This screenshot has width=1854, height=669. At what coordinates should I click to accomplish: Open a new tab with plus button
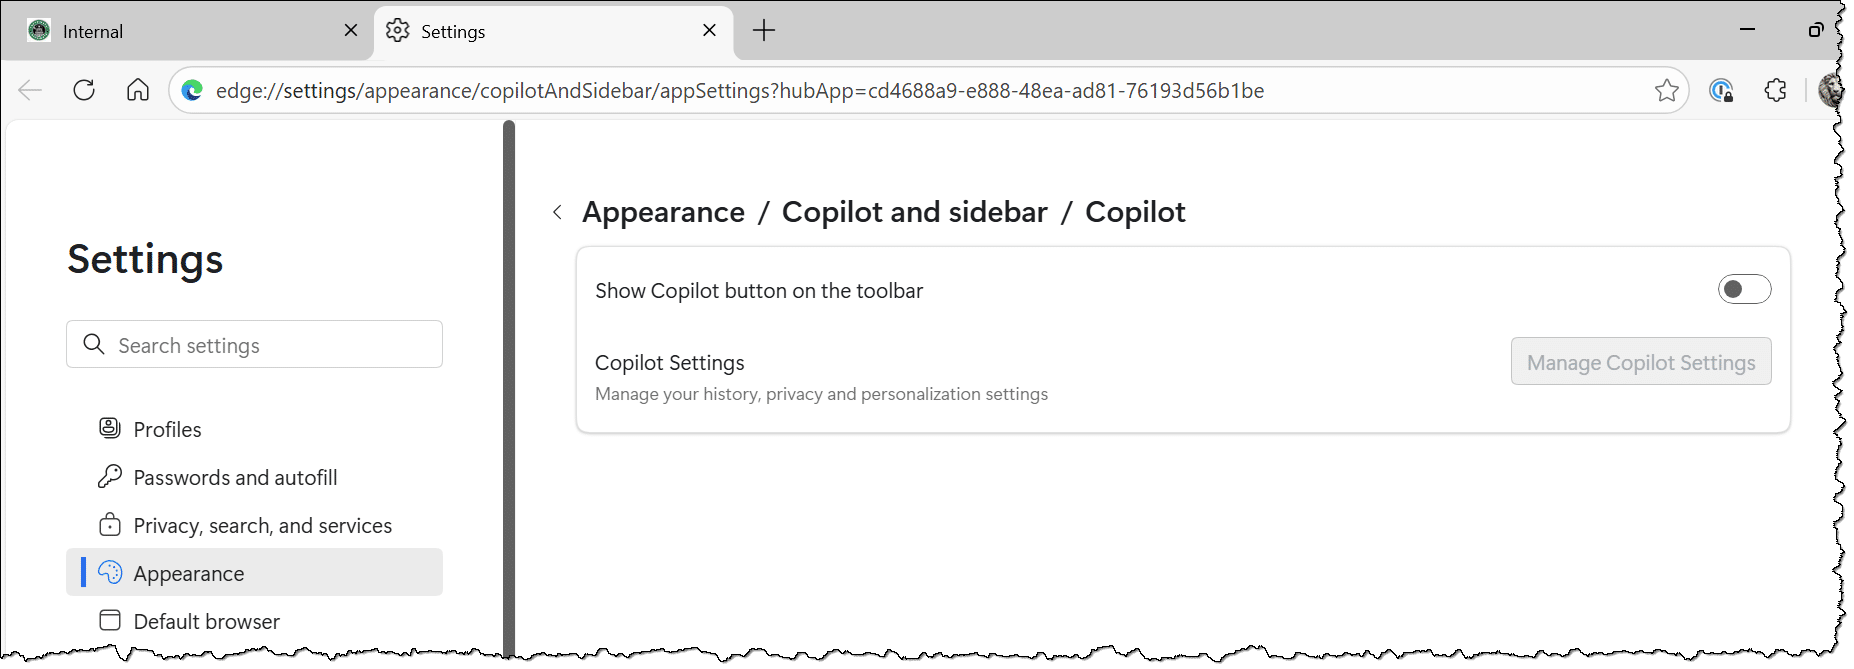click(764, 31)
